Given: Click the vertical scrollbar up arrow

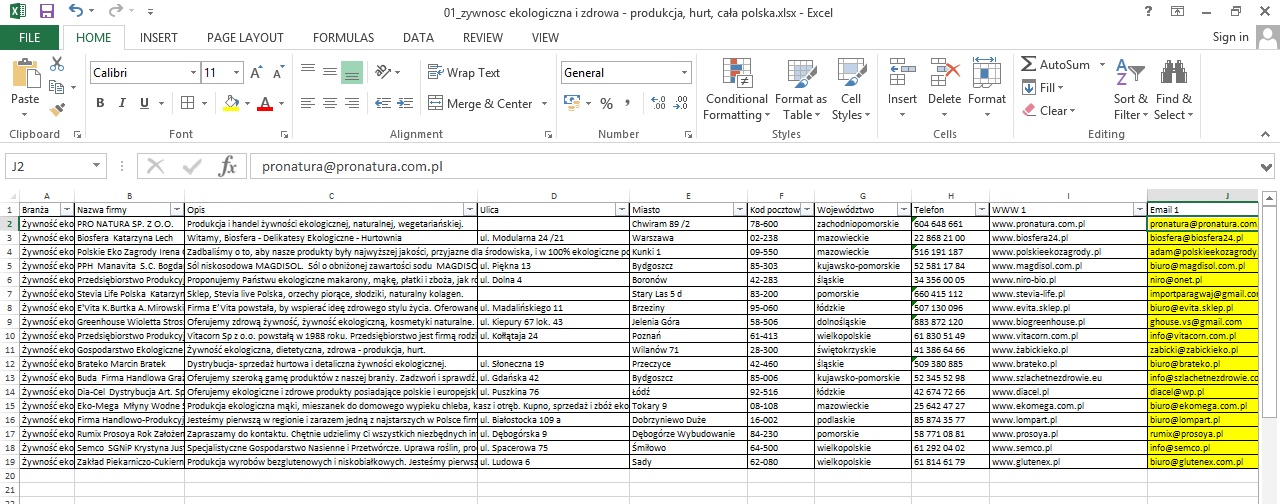Looking at the screenshot, I should (x=1270, y=196).
